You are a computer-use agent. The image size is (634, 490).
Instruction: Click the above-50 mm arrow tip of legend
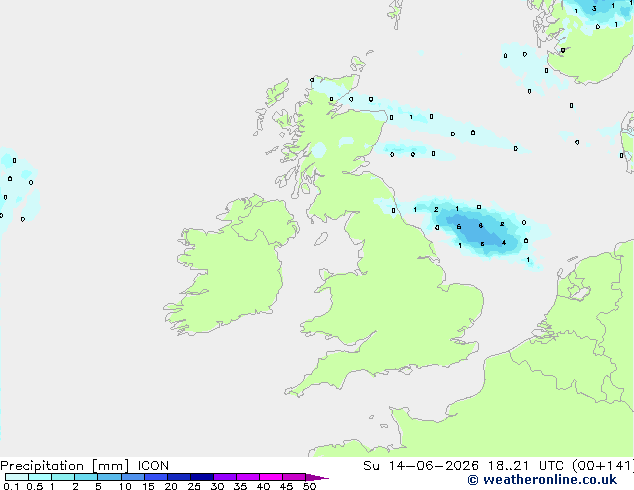tap(317, 478)
